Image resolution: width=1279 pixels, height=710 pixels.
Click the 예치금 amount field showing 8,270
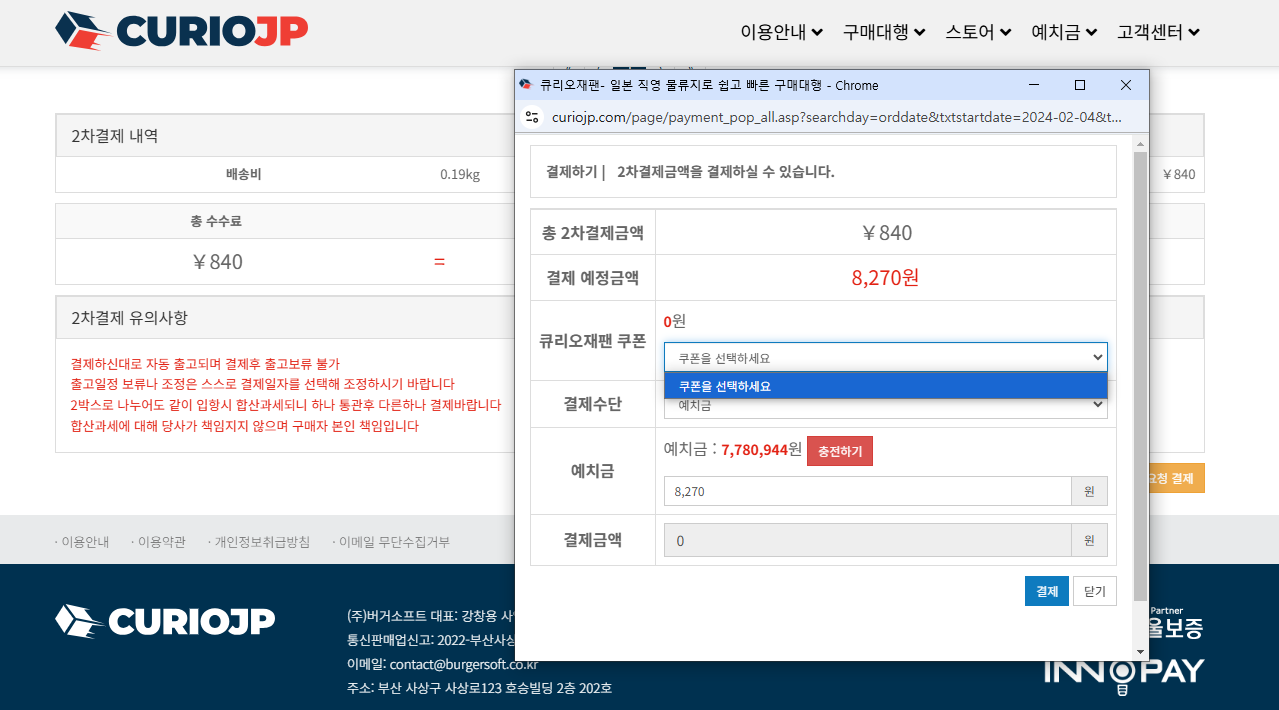[x=867, y=491]
